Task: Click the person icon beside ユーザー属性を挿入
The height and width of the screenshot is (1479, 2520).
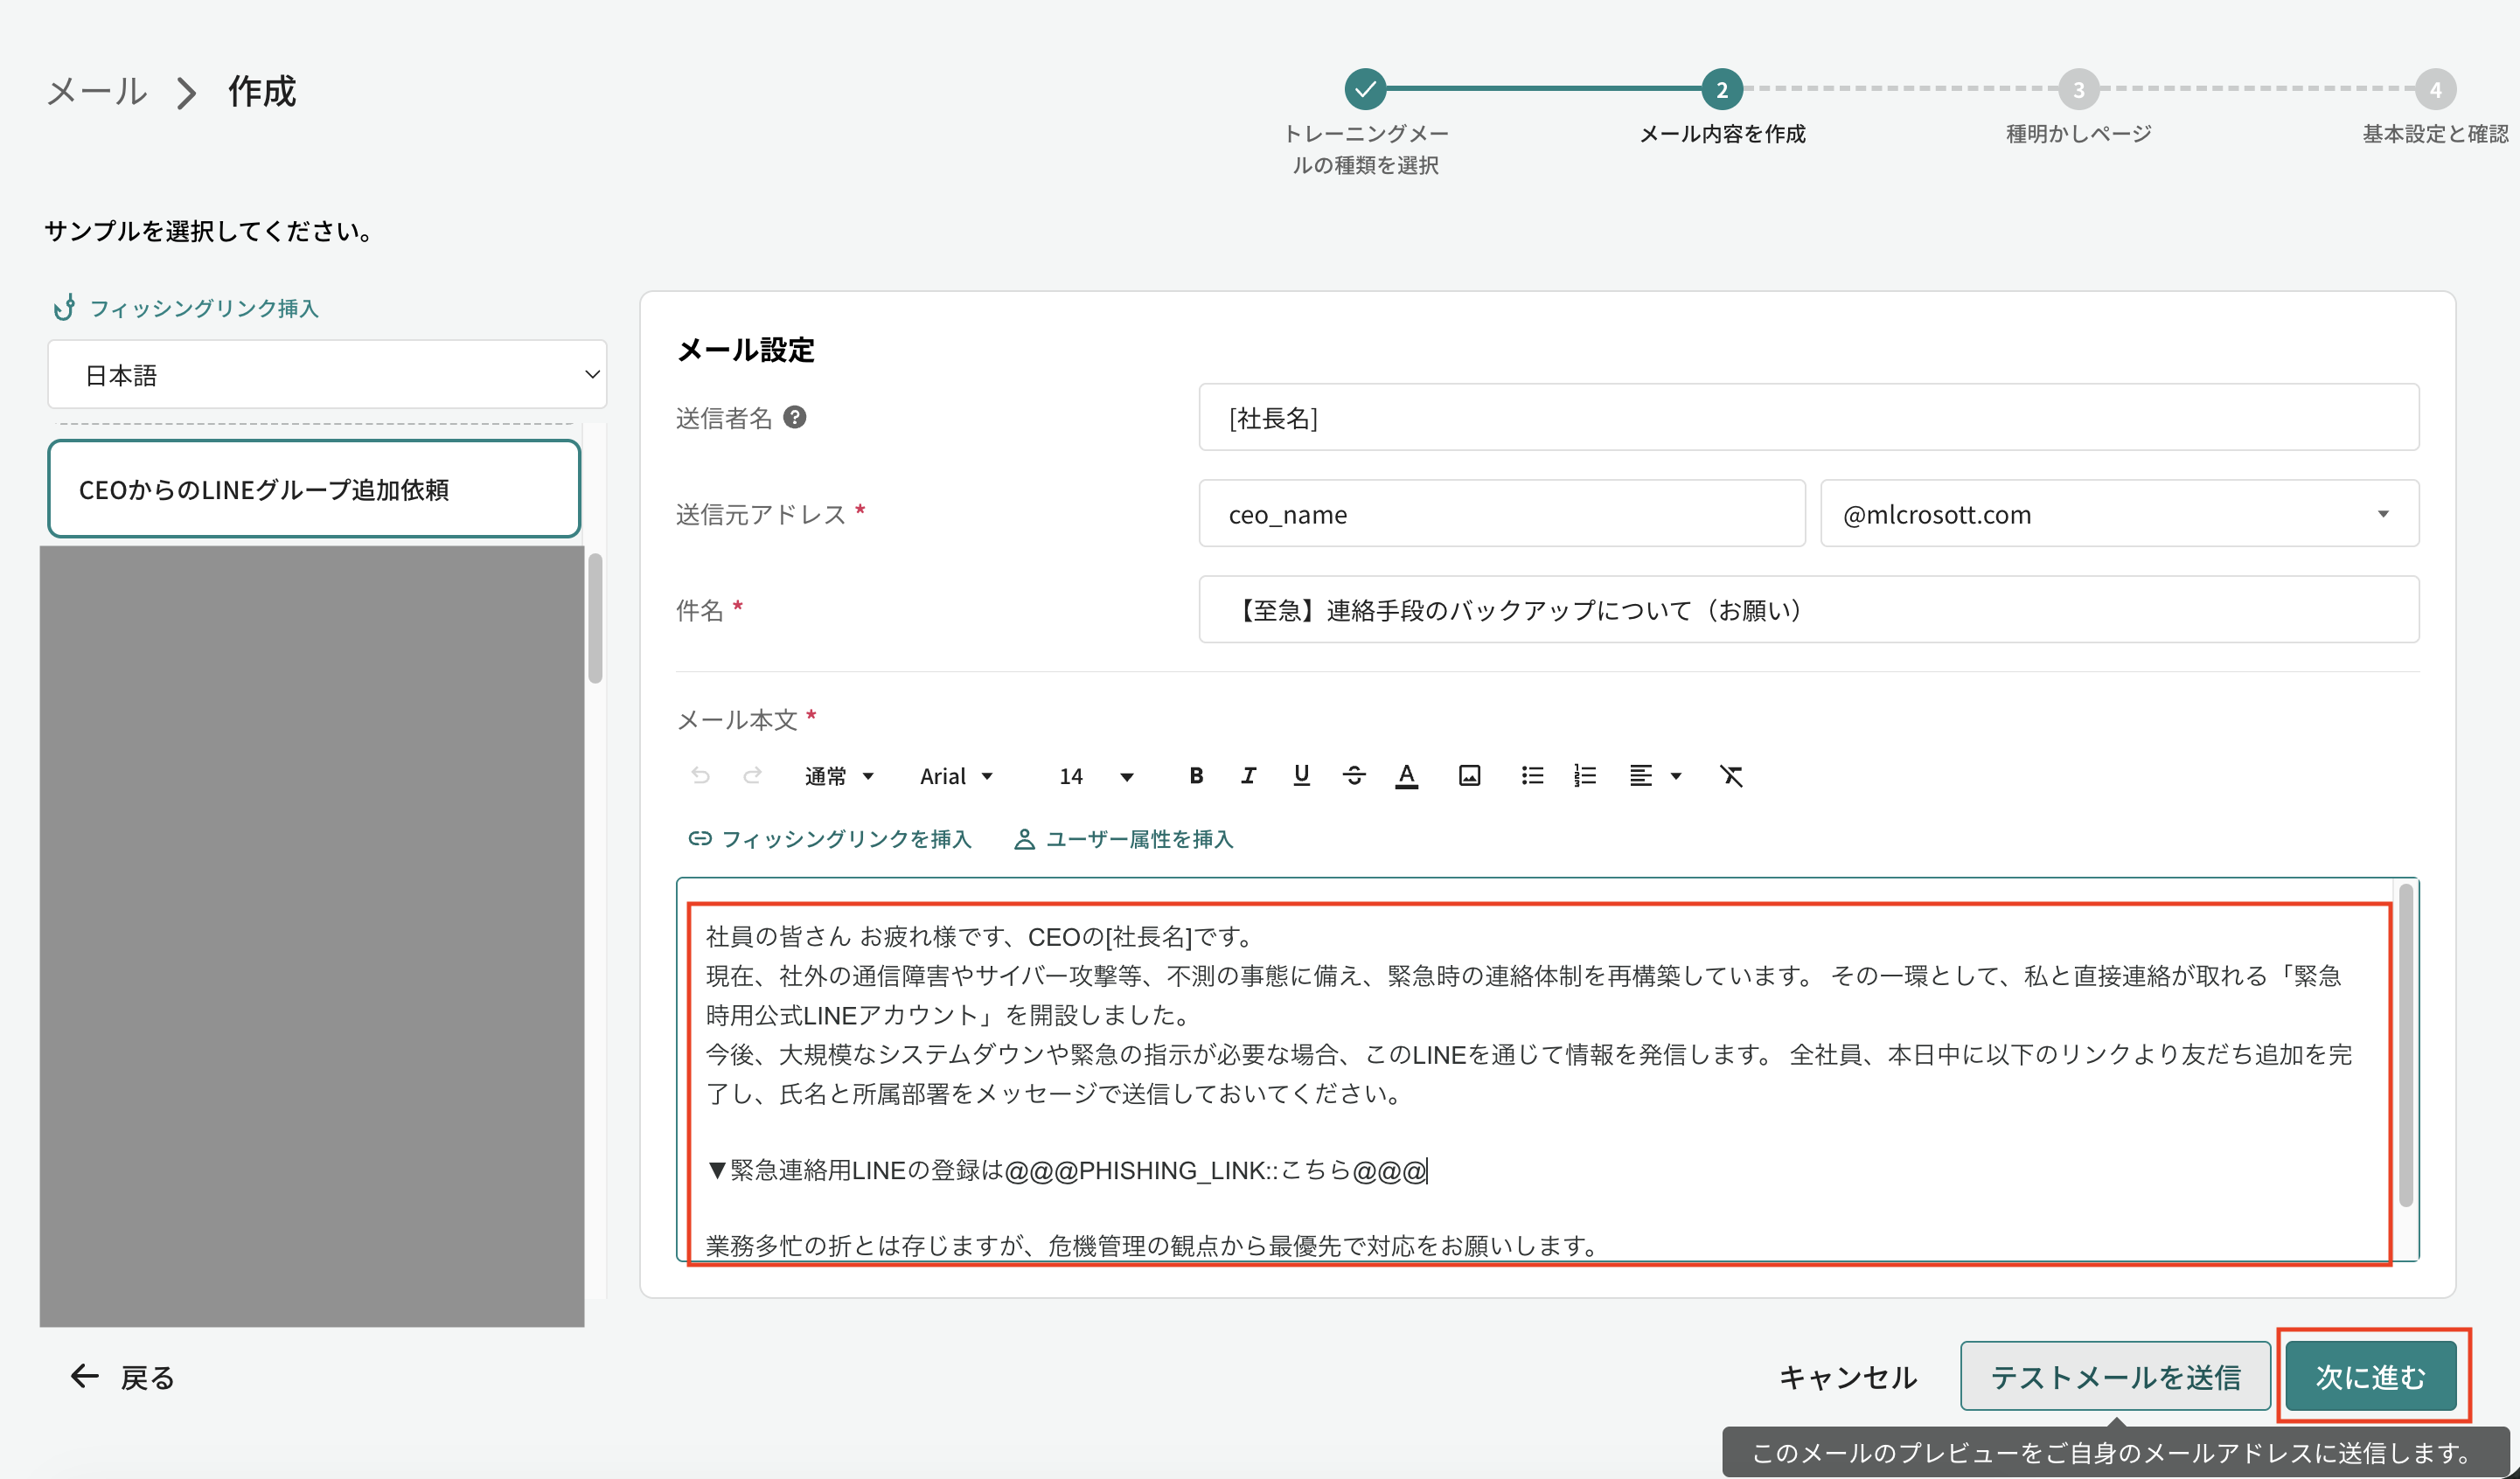Action: tap(1024, 839)
